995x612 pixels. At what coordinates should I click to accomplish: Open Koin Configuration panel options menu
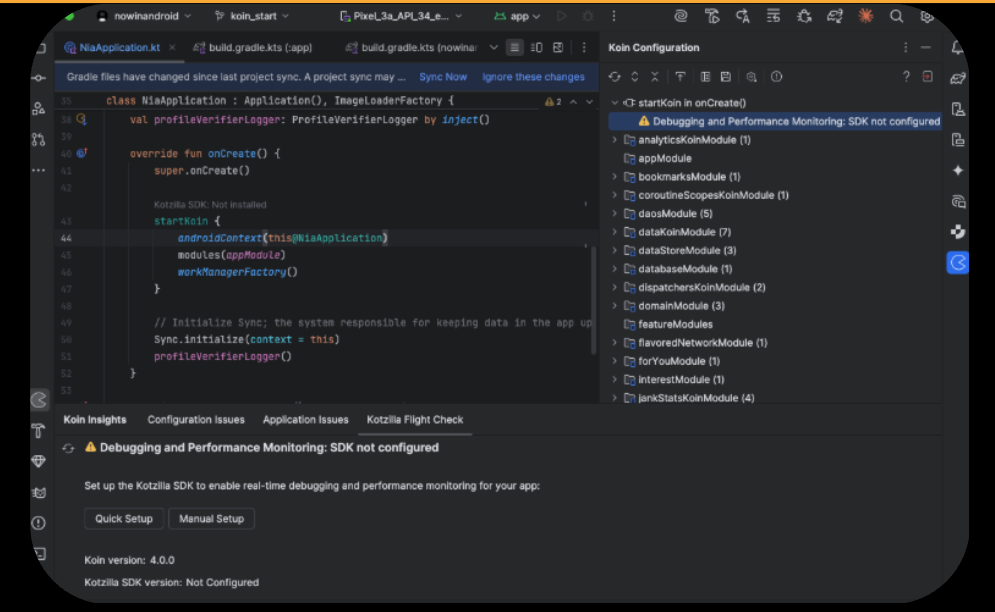tap(906, 48)
